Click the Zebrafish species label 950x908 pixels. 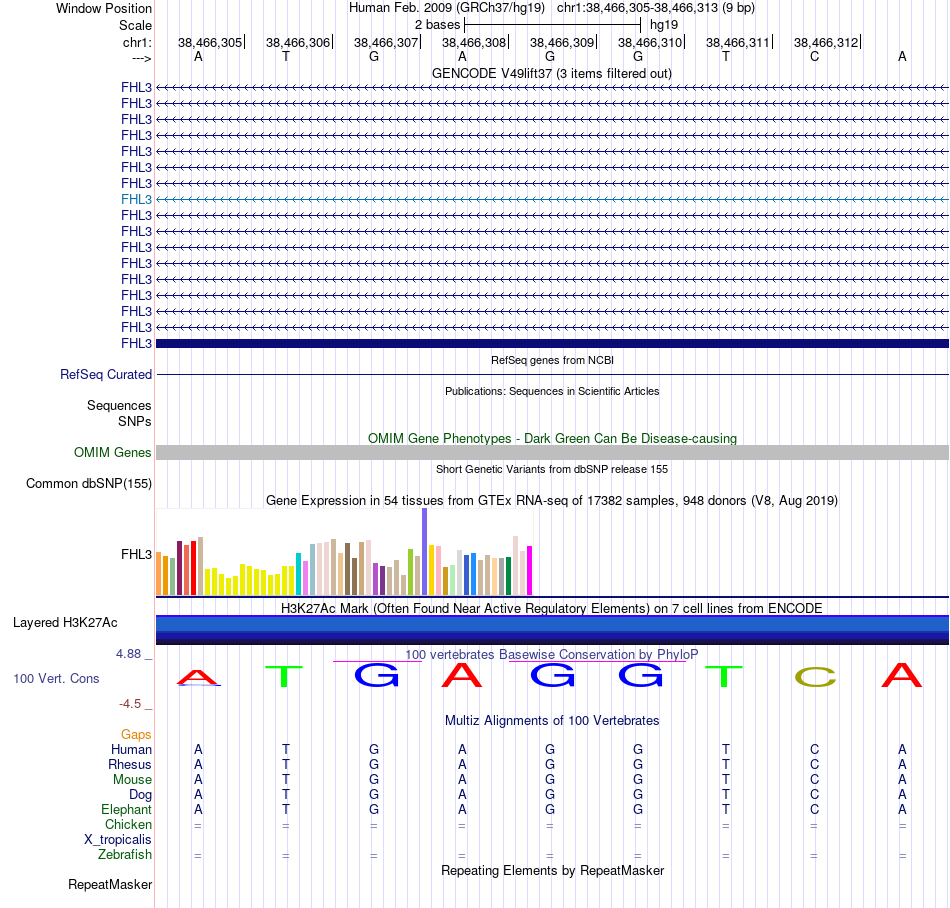(125, 854)
